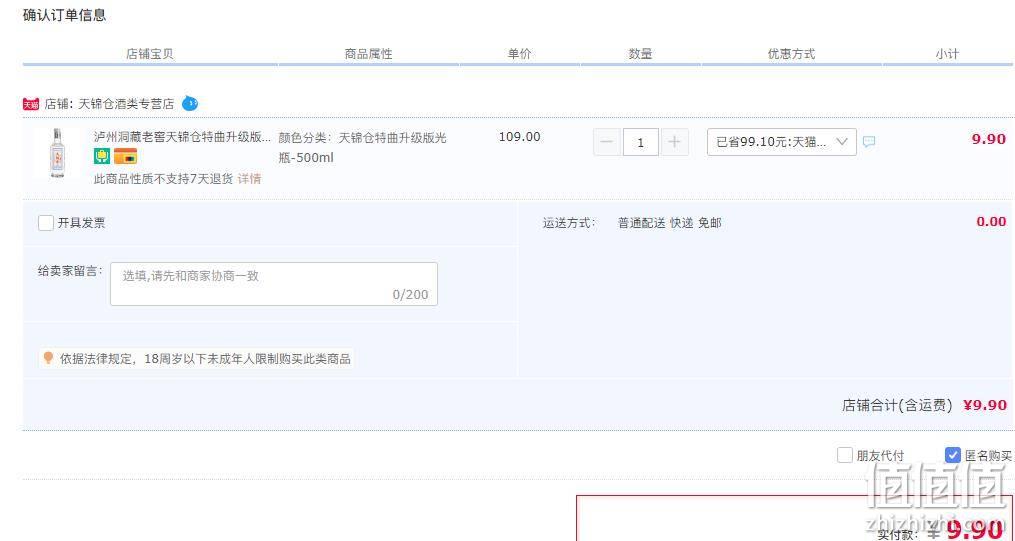1015x541 pixels.
Task: Expand the 已省99.10元 discount dropdown
Action: click(x=782, y=142)
